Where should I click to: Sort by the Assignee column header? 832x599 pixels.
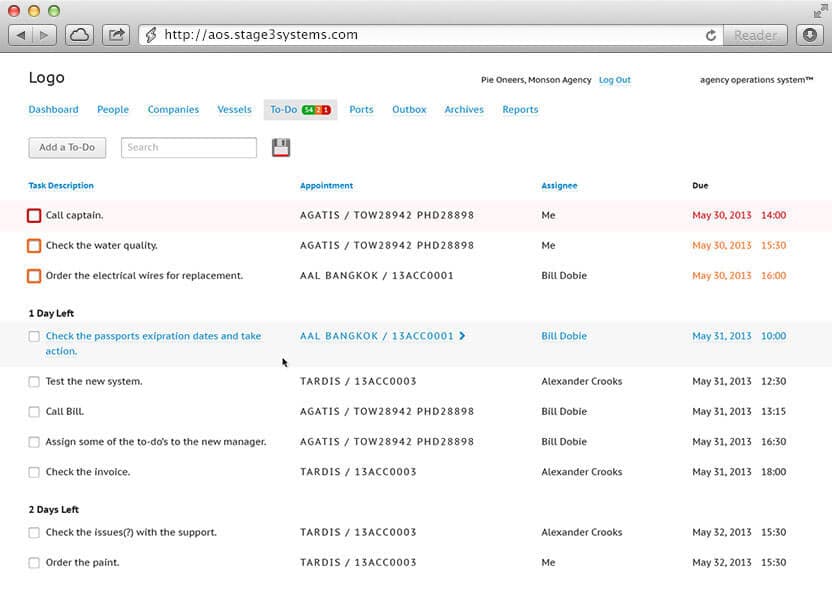pyautogui.click(x=559, y=185)
